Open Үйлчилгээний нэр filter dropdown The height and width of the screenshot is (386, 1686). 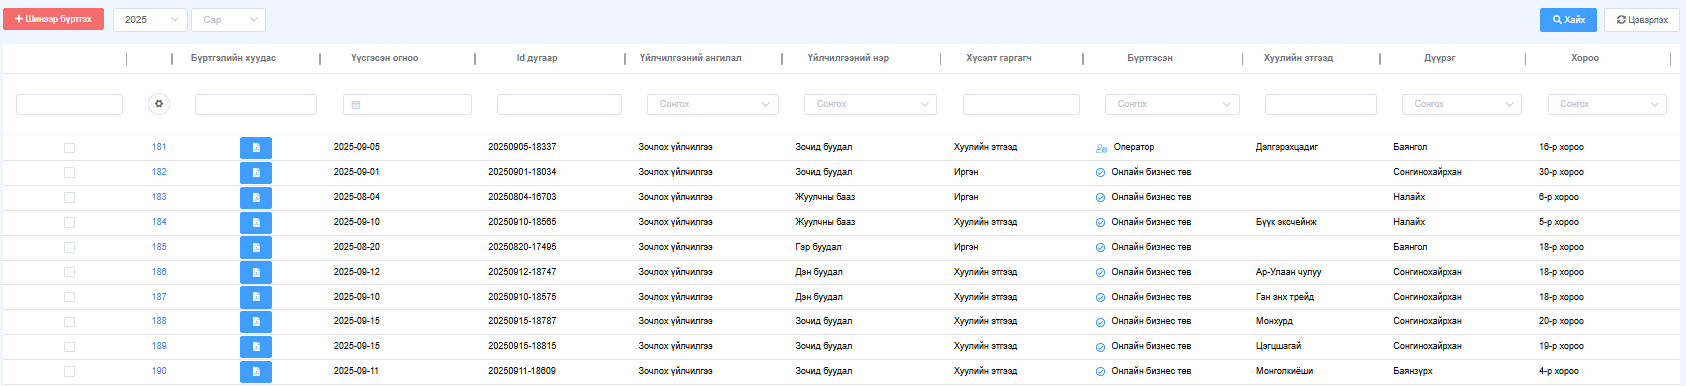871,104
